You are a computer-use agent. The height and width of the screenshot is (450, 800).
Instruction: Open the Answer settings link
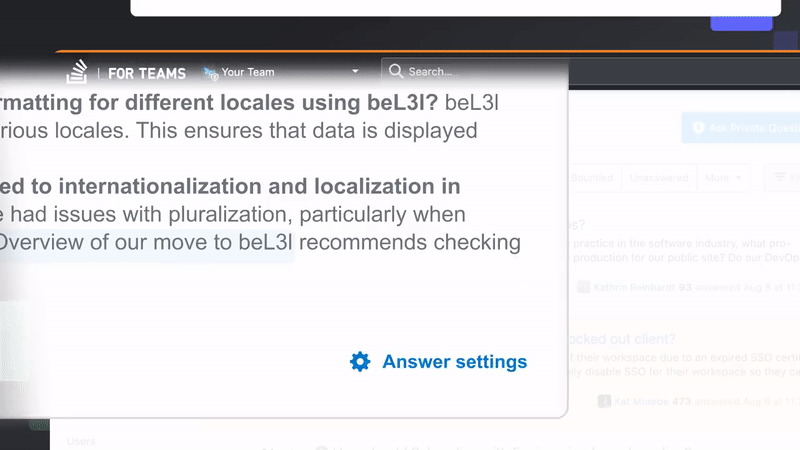pyautogui.click(x=454, y=362)
